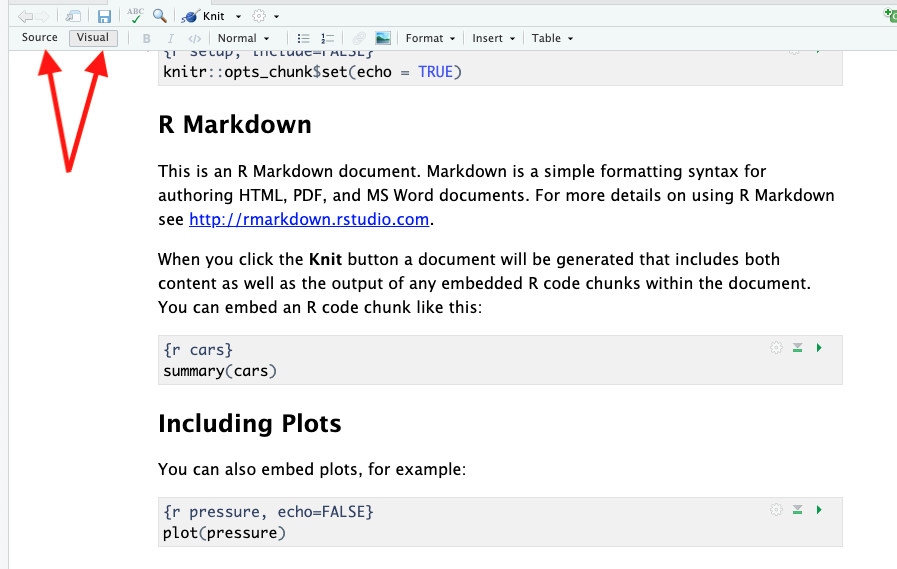
Task: Open find and replace magnifier
Action: [160, 15]
